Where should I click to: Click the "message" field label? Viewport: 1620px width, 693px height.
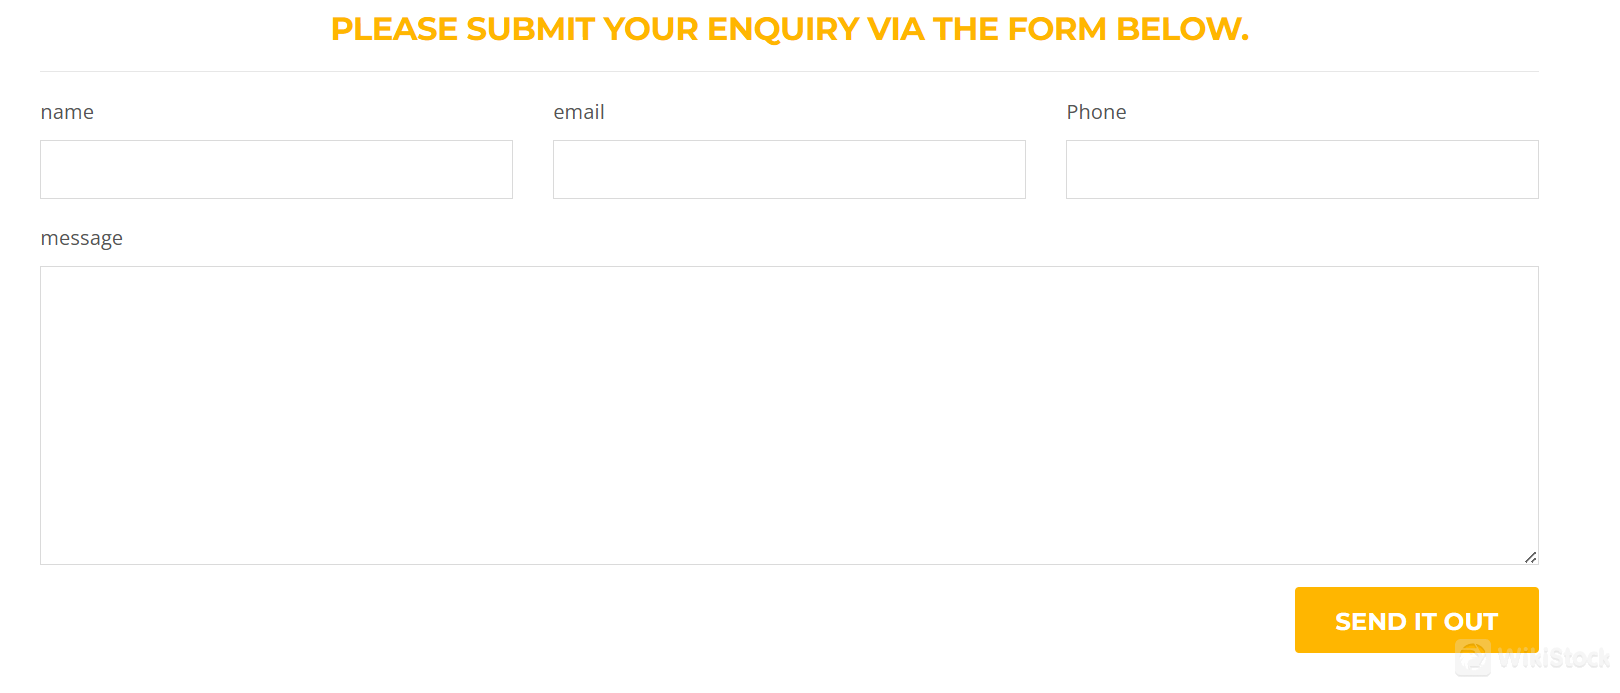82,239
